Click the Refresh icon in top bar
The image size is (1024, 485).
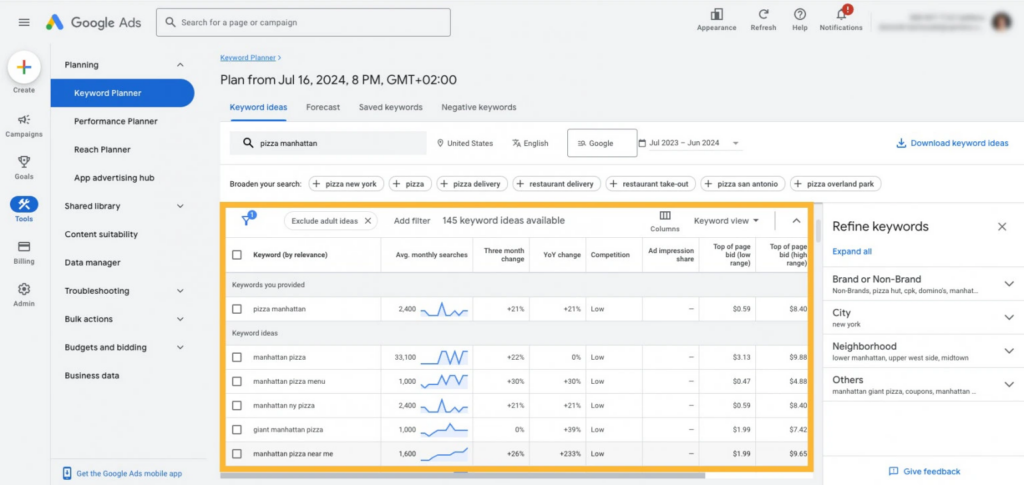point(763,15)
